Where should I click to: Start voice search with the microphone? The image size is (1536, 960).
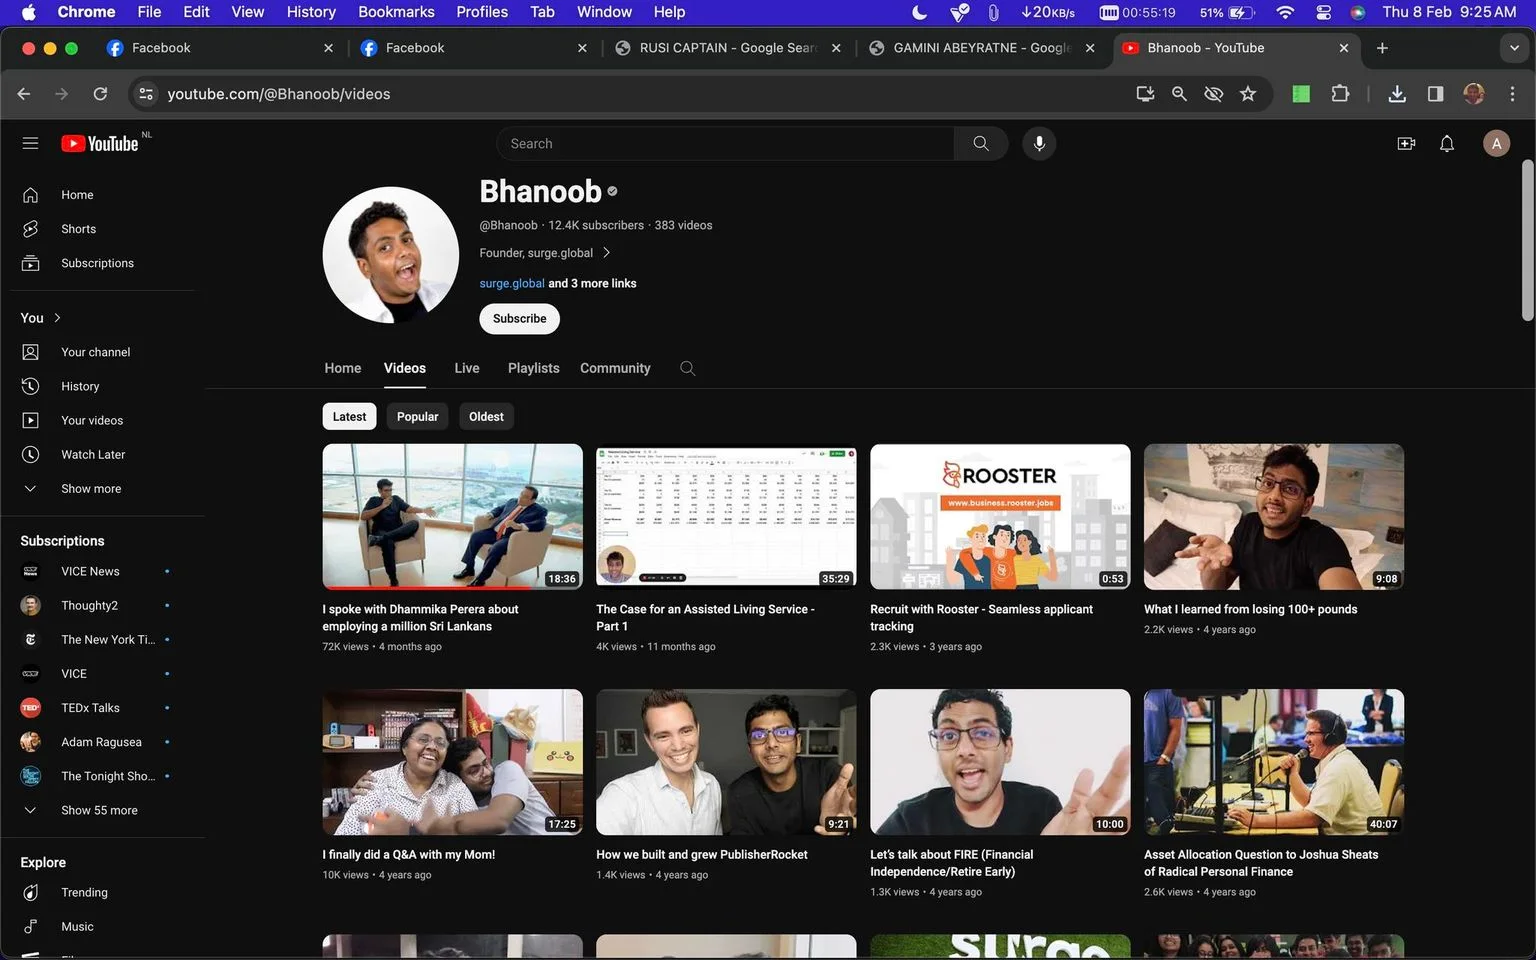click(1039, 143)
